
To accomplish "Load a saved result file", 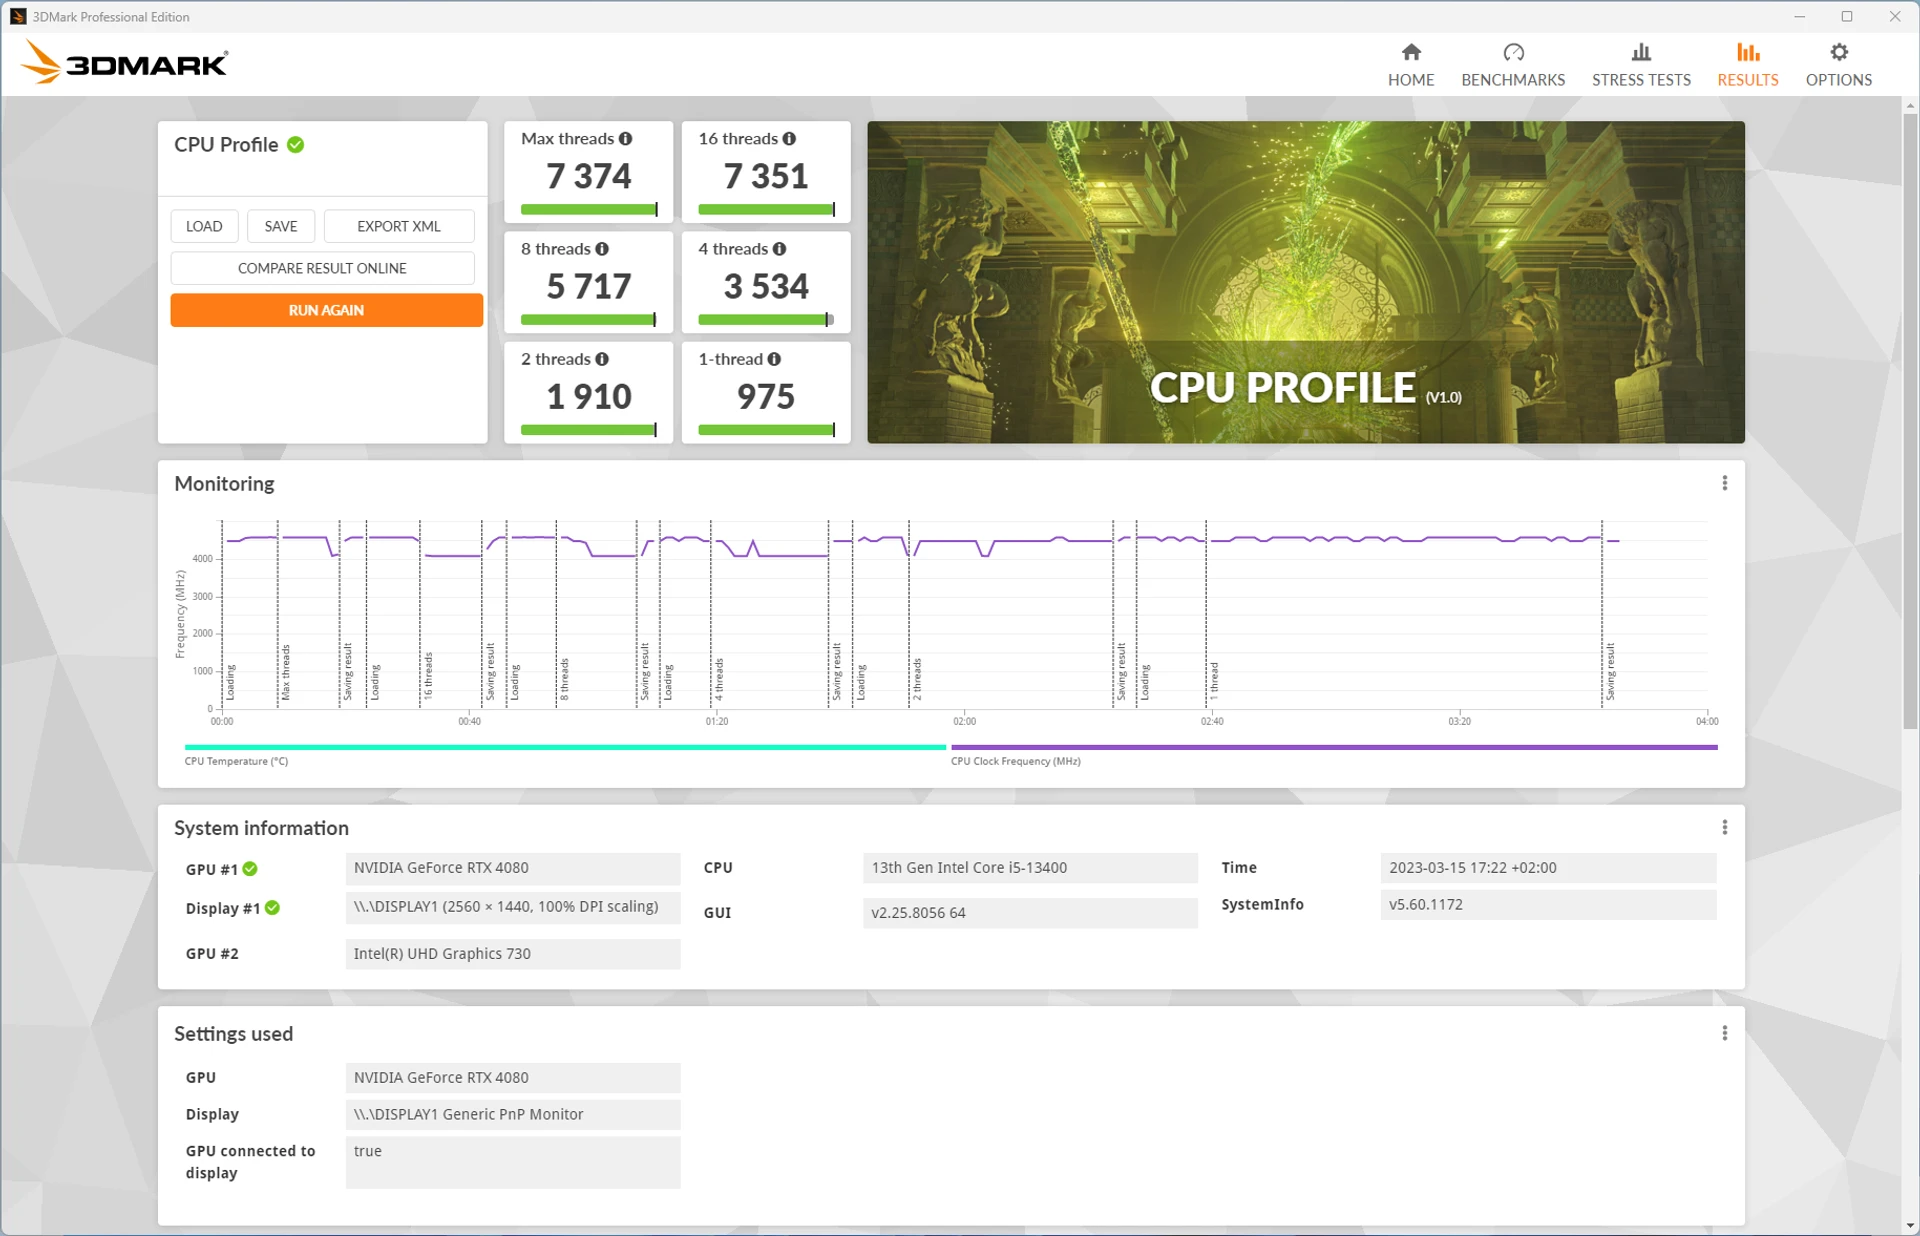I will [x=204, y=226].
